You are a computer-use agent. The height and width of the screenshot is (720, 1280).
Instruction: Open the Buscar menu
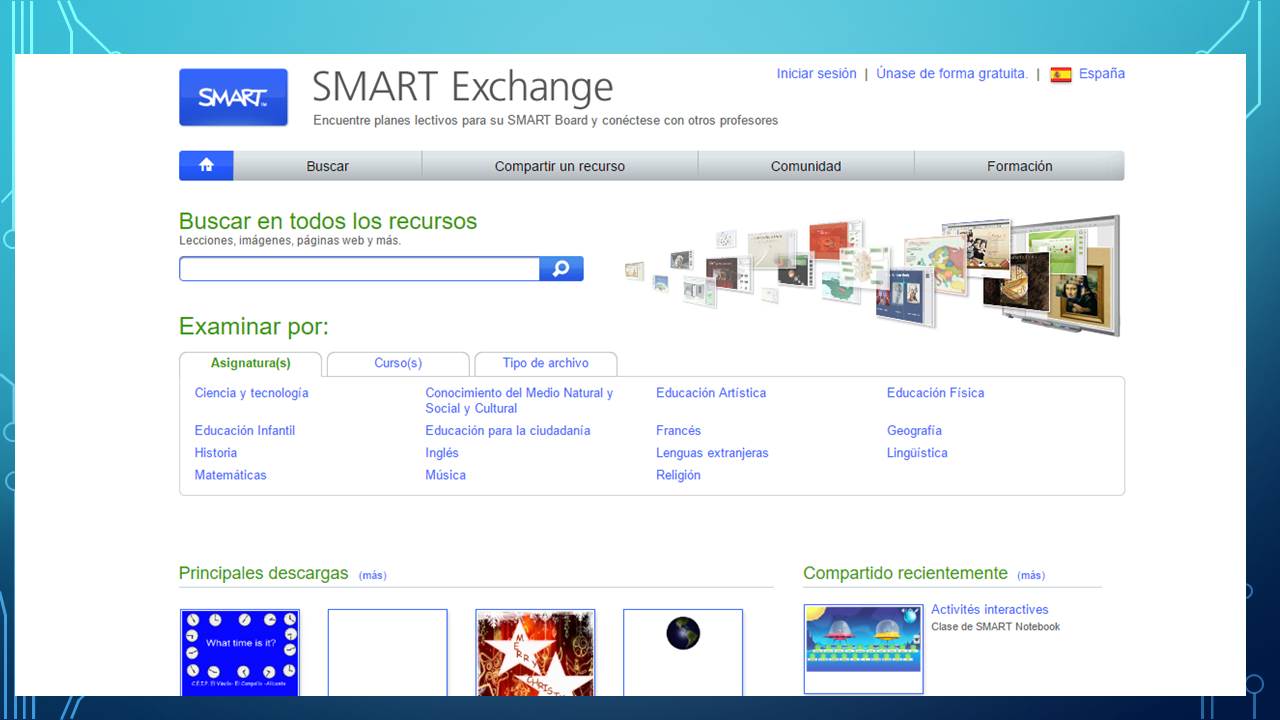(327, 166)
